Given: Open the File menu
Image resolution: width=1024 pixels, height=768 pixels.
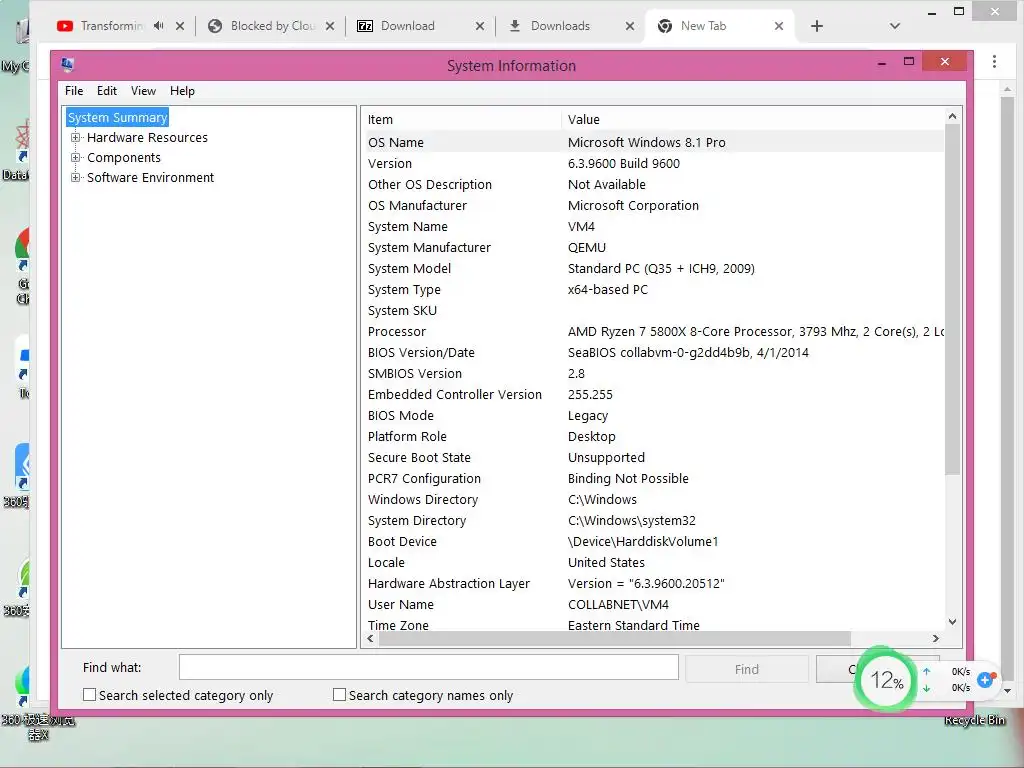Looking at the screenshot, I should click(x=74, y=91).
